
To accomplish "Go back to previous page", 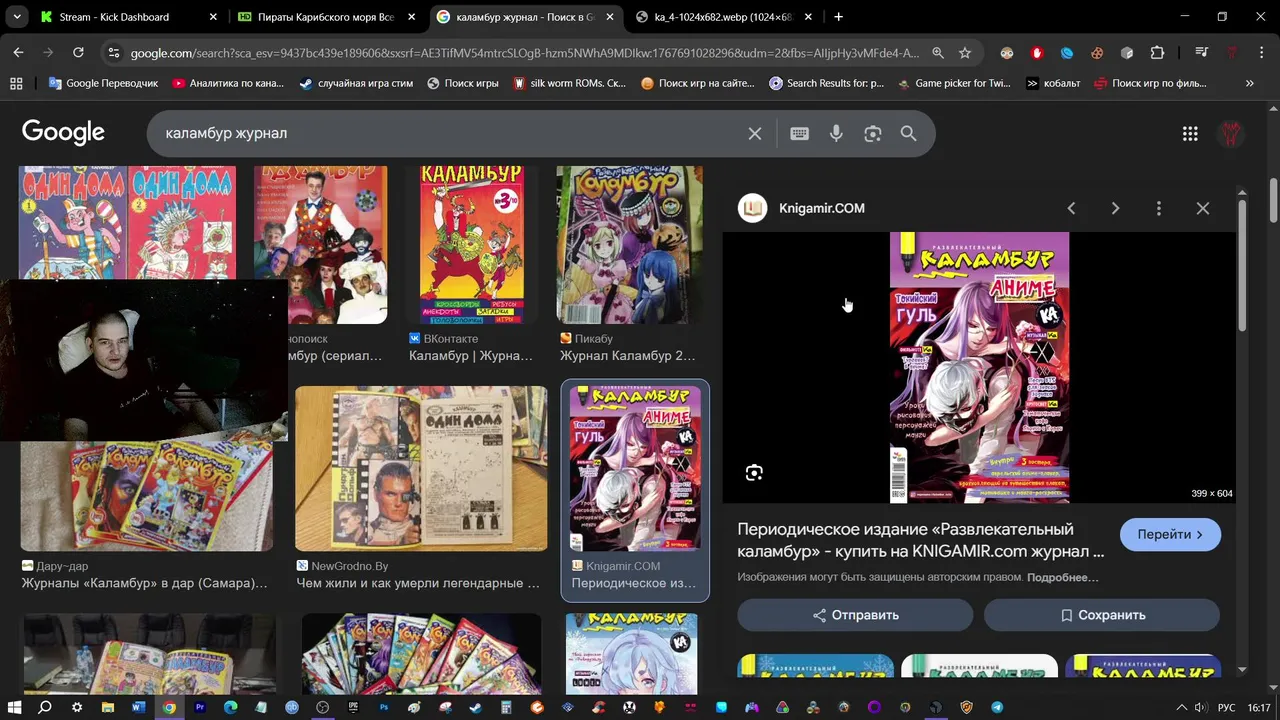I will (18, 52).
